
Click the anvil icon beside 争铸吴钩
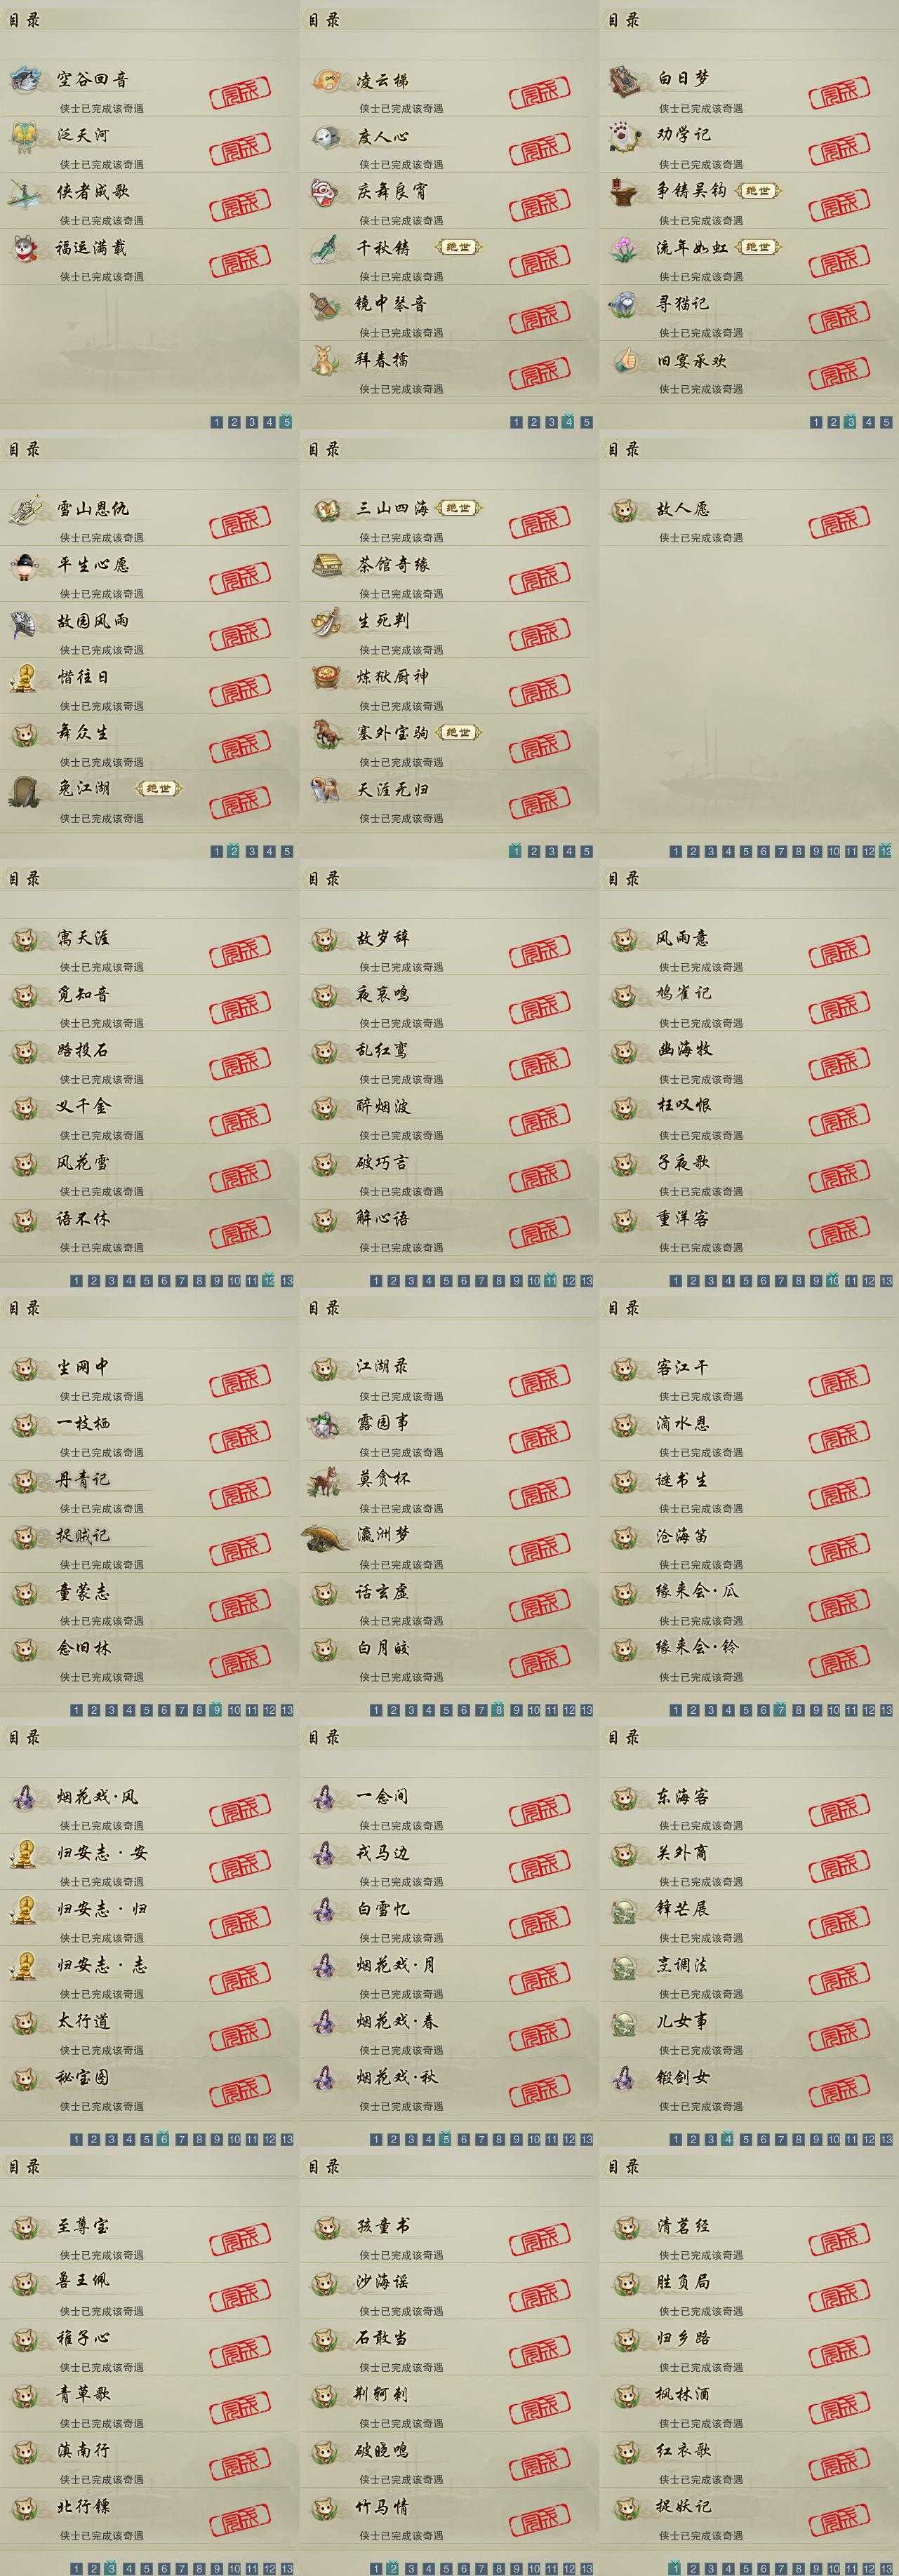tap(625, 192)
